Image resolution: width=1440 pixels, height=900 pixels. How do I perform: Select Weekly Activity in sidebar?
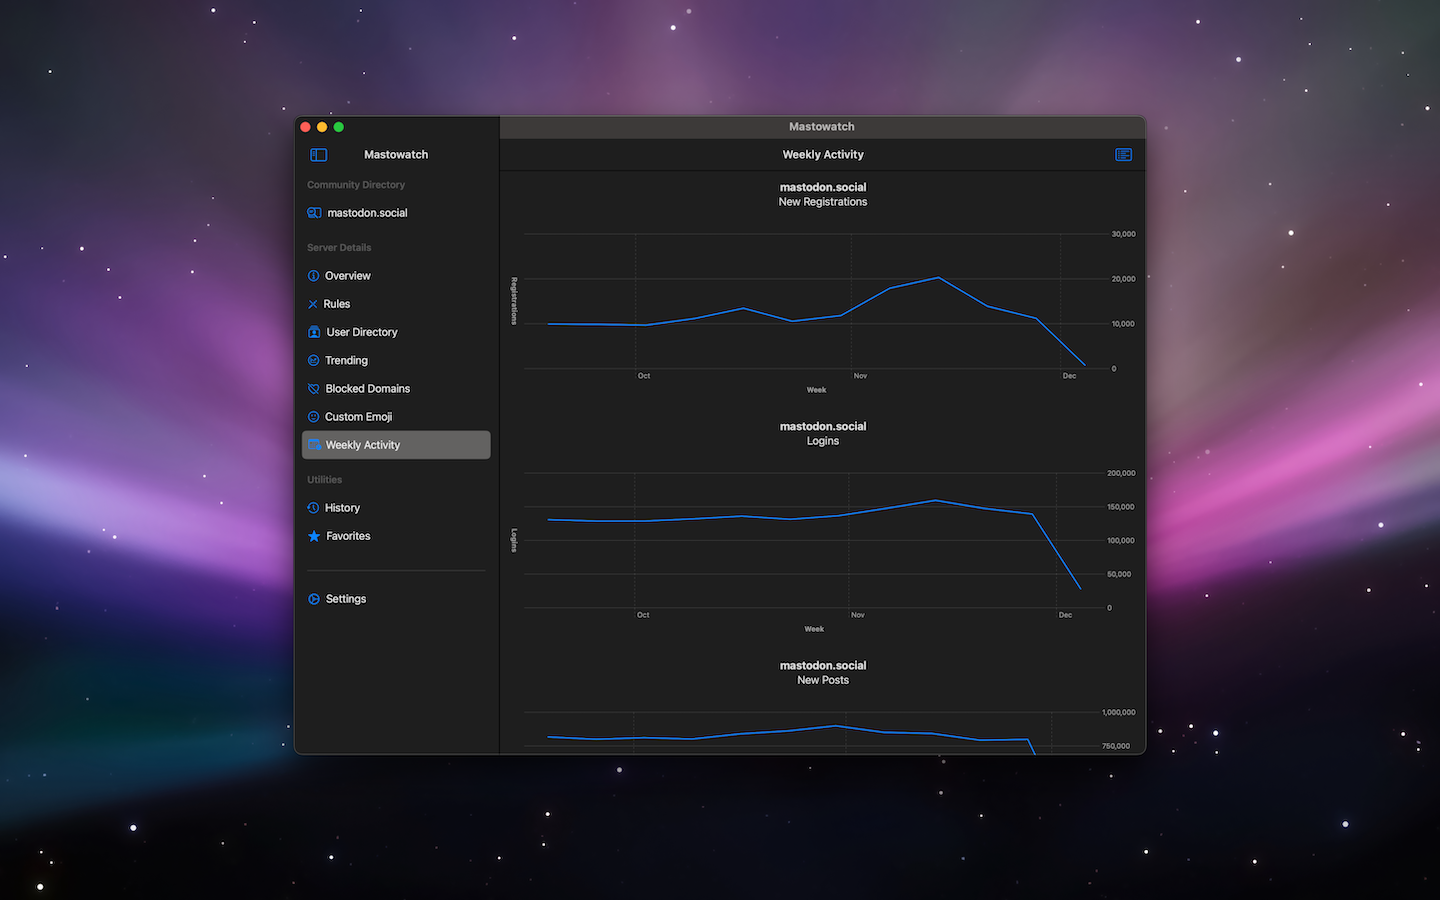pos(396,445)
